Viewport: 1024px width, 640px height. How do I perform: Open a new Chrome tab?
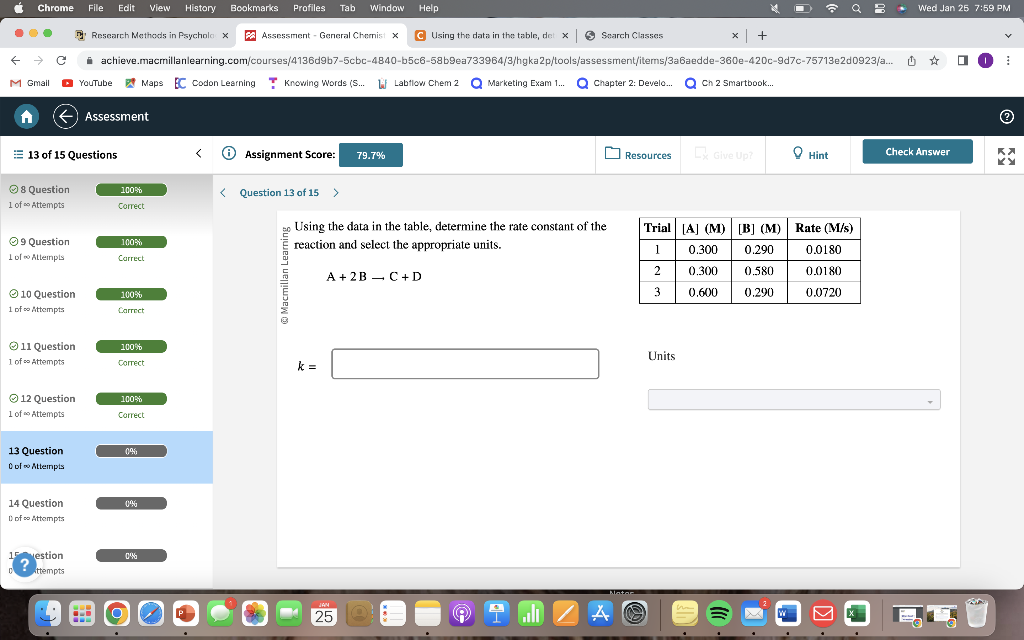tap(762, 35)
